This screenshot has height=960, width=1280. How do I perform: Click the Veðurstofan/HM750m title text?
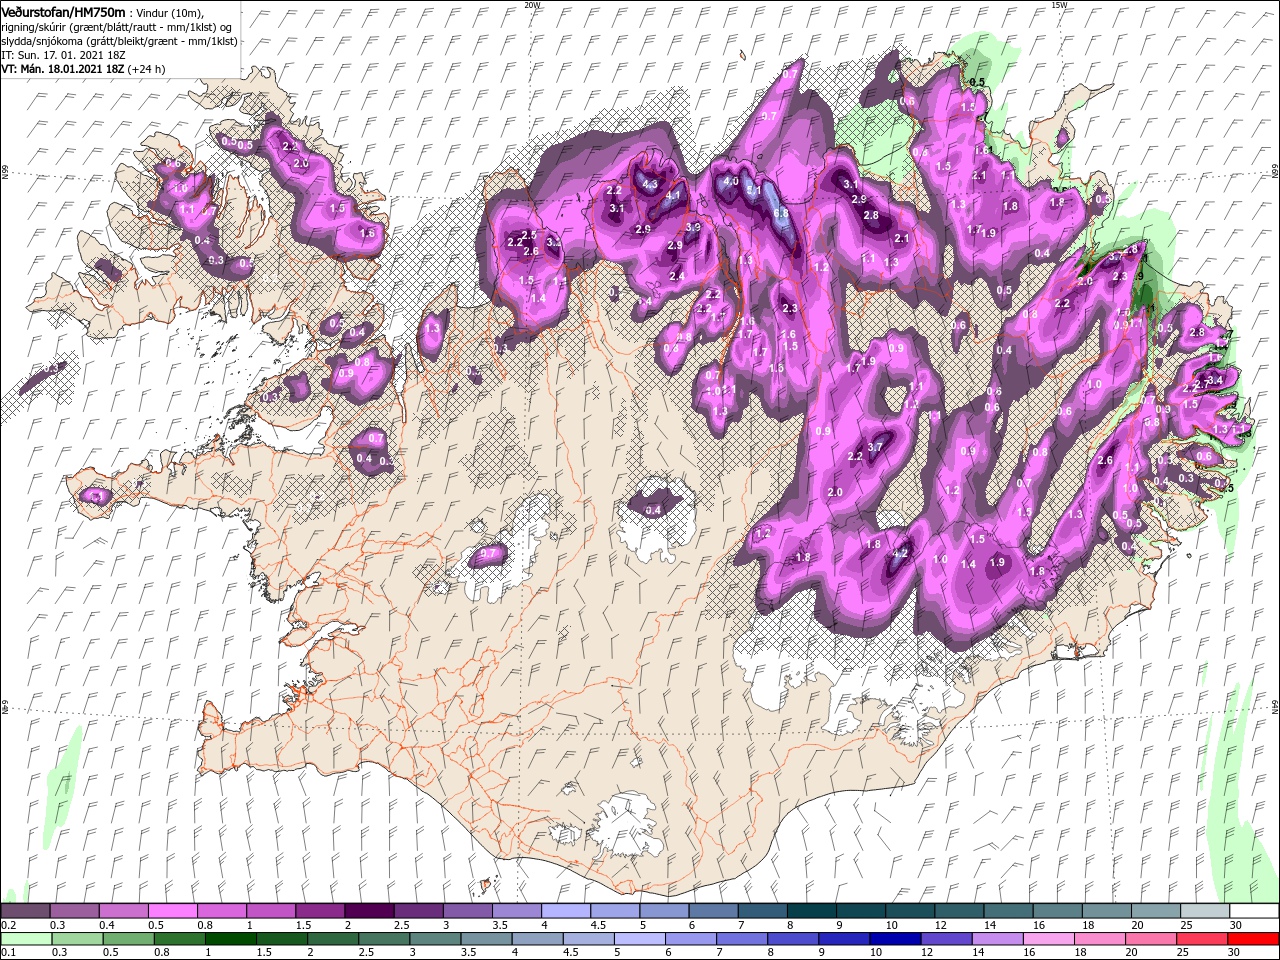(x=62, y=11)
